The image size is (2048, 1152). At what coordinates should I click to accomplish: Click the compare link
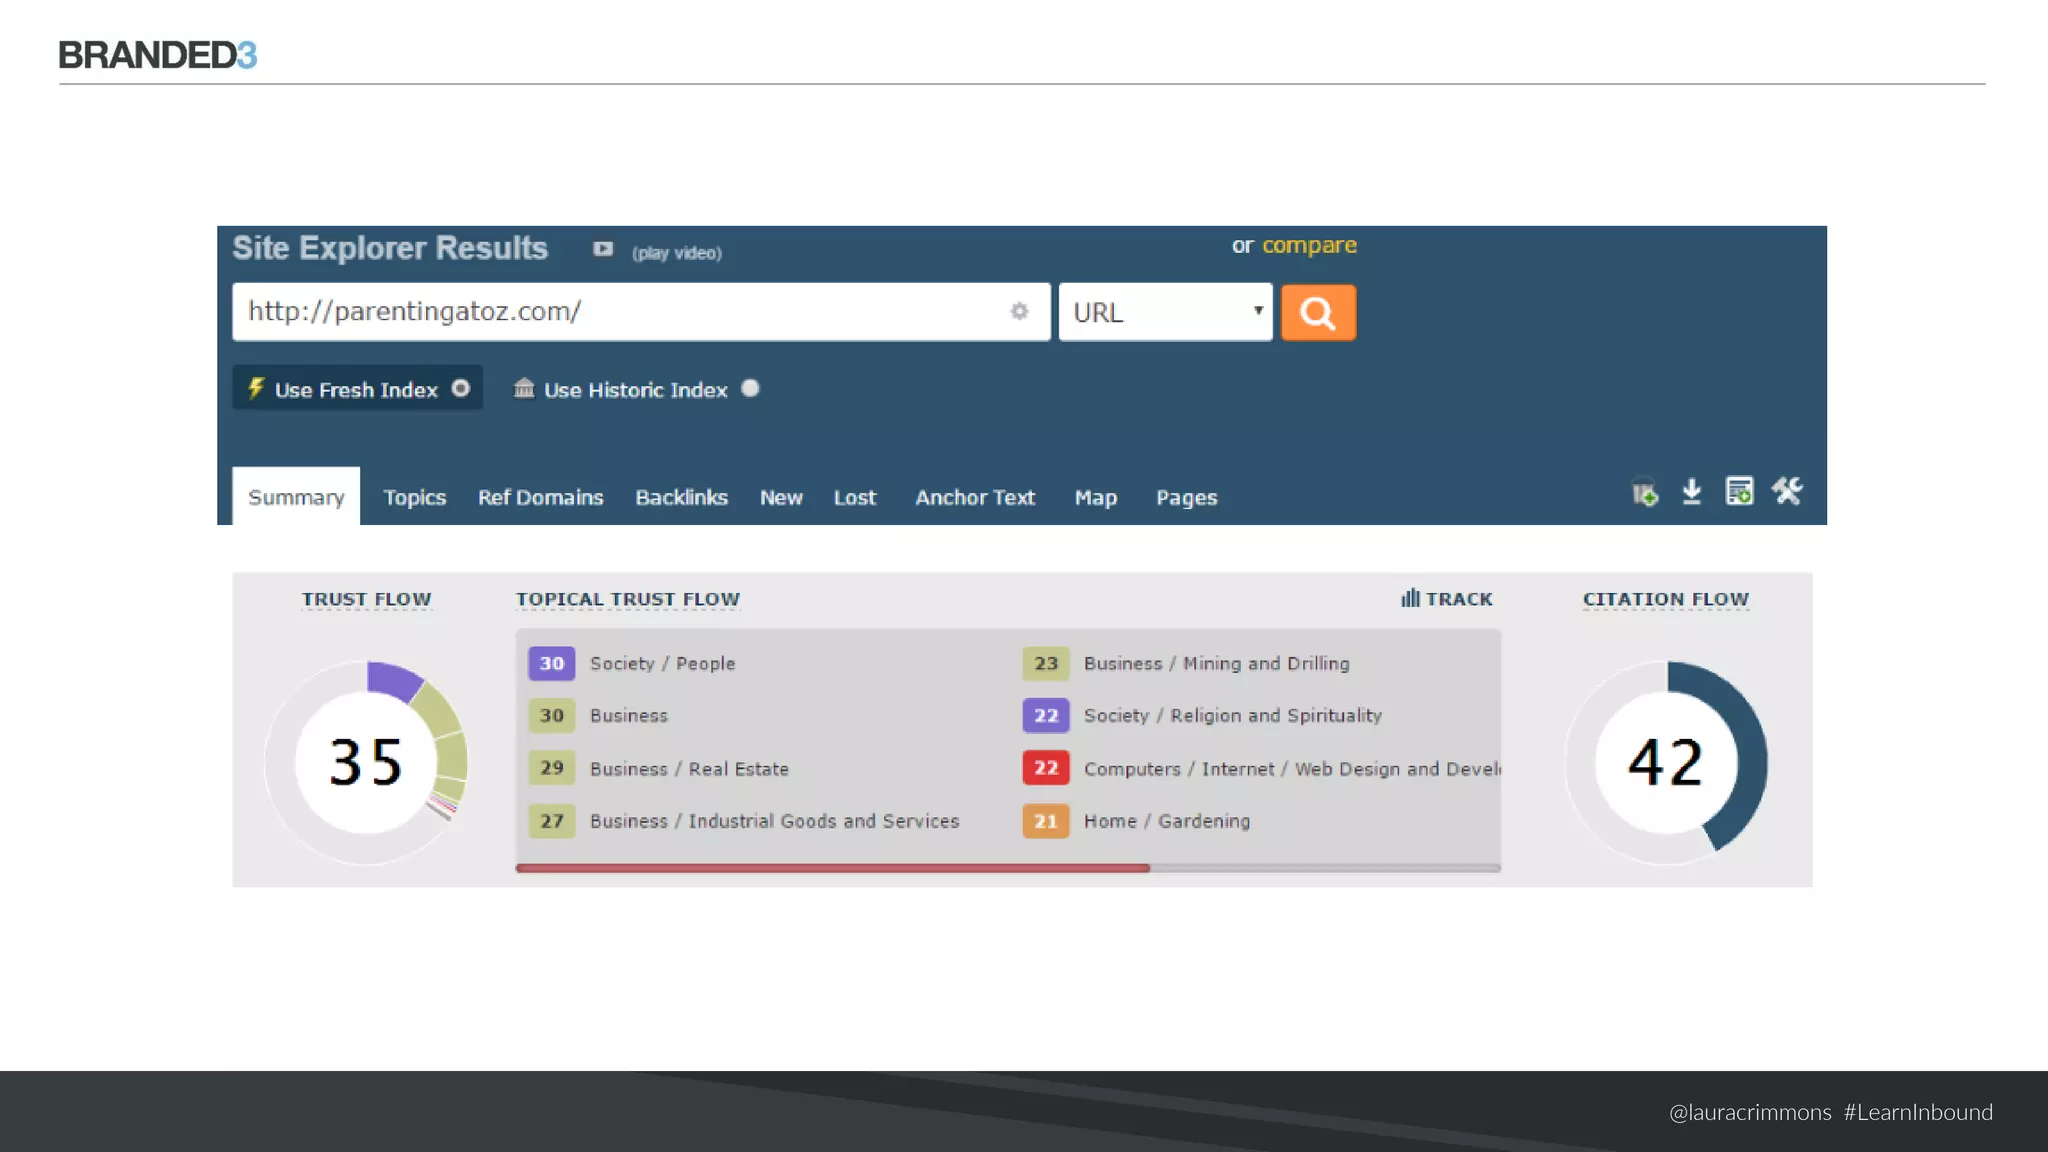1309,245
